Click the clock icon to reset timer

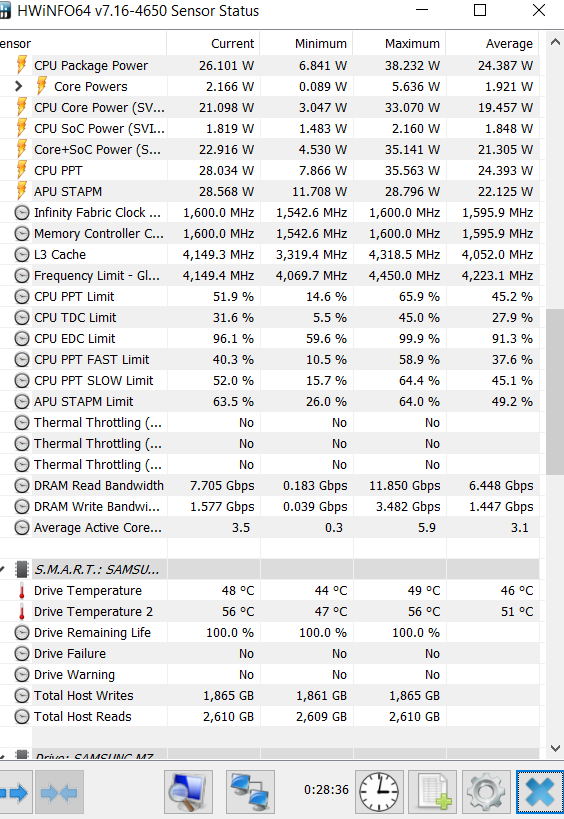point(379,792)
